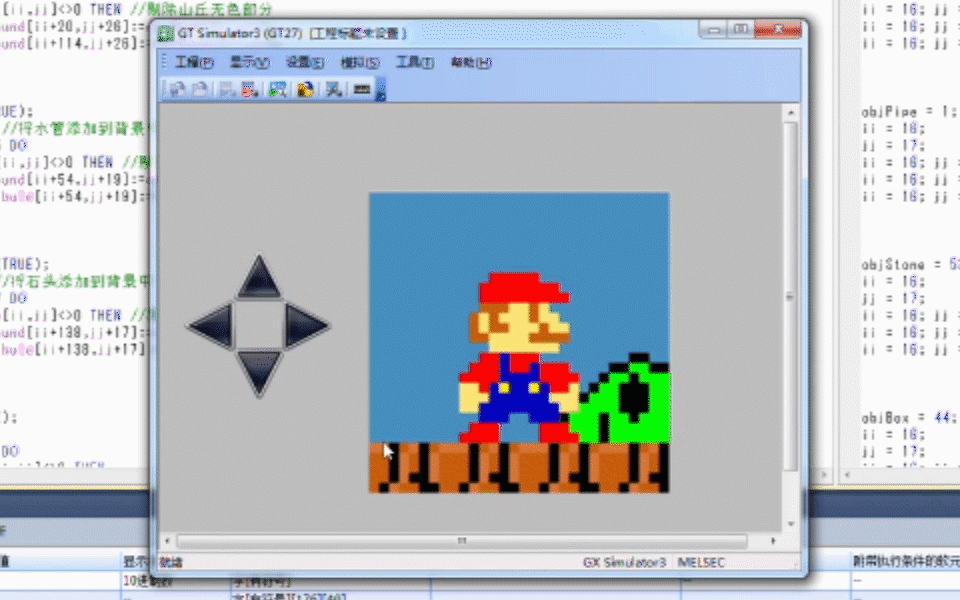Close the GT Simulator3 window
Viewport: 960px width, 600px height.
[x=778, y=29]
